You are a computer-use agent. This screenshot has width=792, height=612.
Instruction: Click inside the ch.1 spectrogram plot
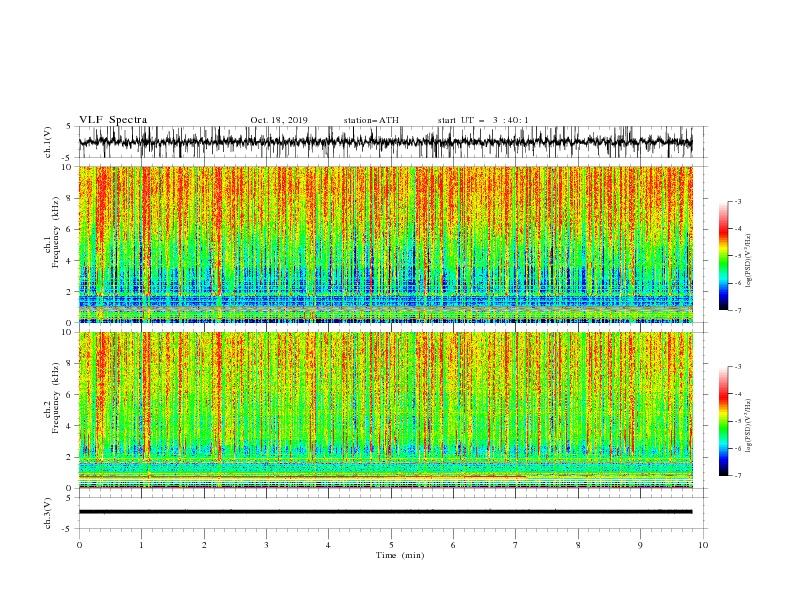pos(385,244)
